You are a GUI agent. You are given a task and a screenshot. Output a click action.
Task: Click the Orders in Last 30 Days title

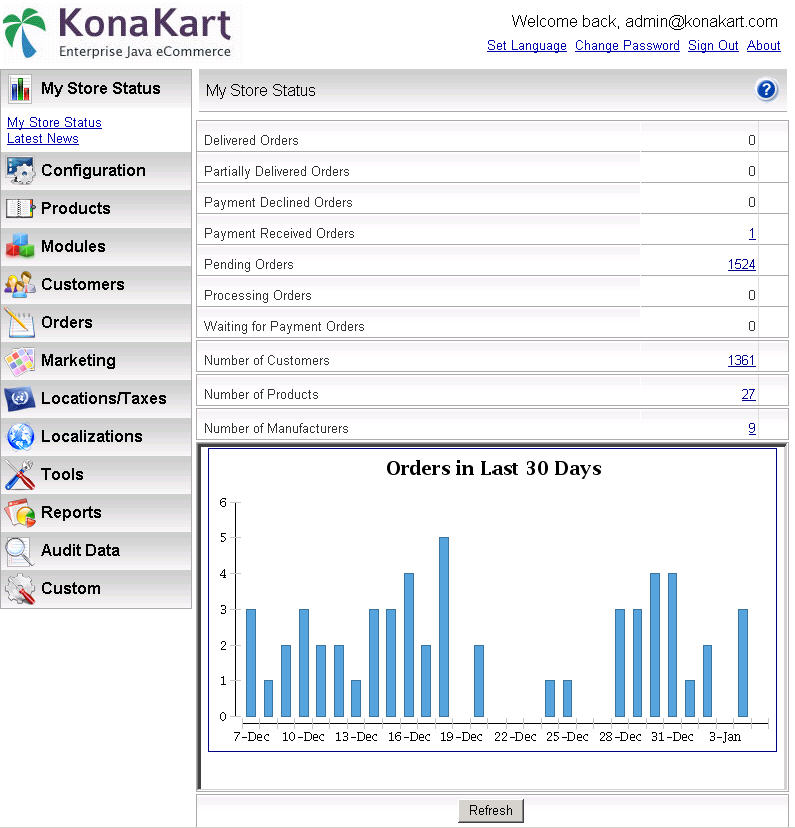point(494,468)
